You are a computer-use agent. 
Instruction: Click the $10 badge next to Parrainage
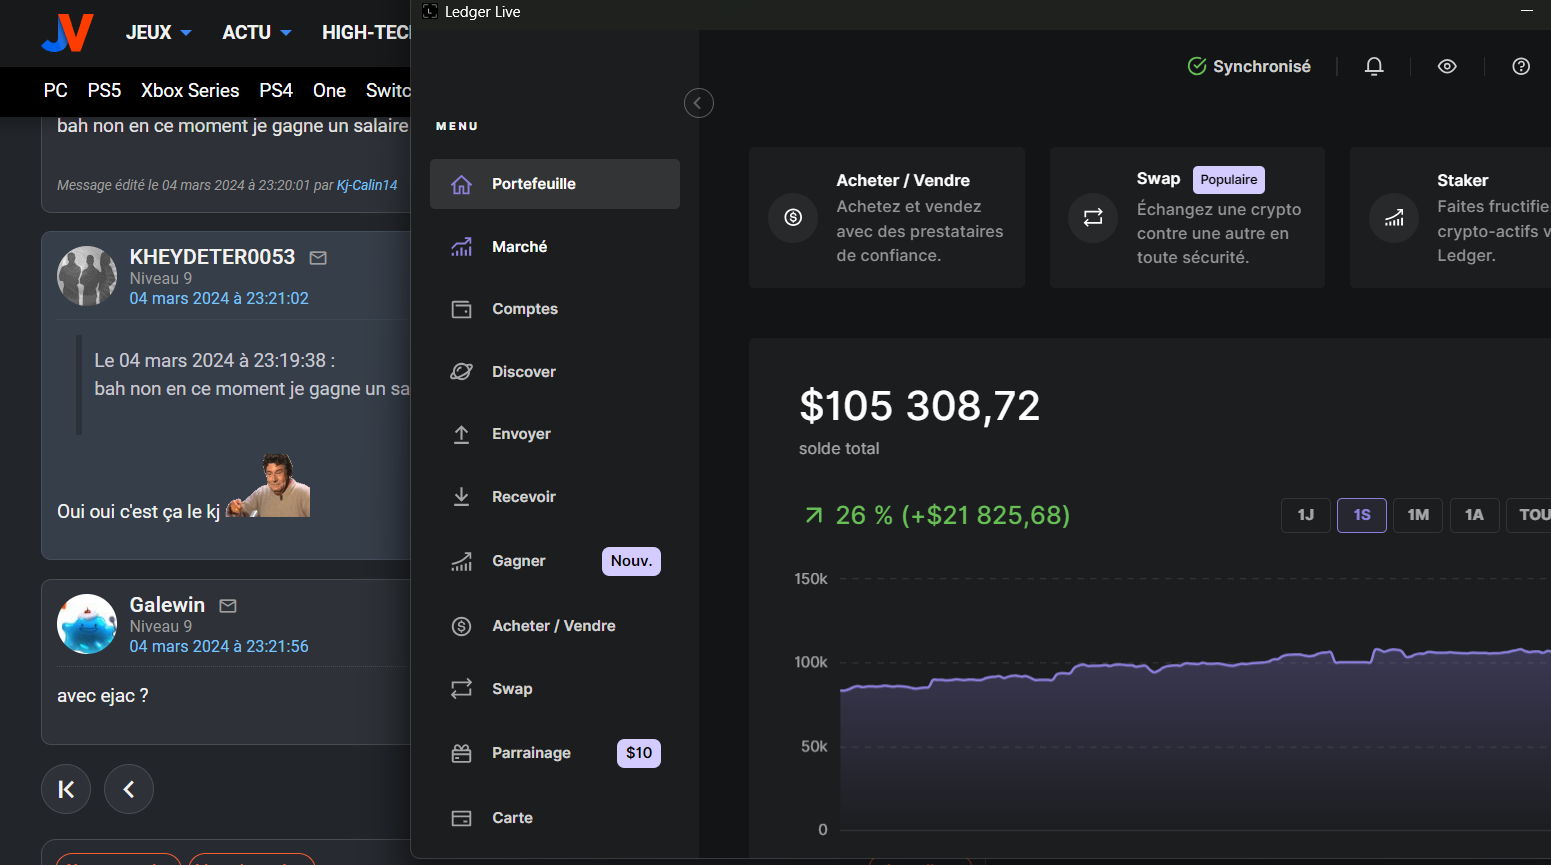(x=639, y=753)
